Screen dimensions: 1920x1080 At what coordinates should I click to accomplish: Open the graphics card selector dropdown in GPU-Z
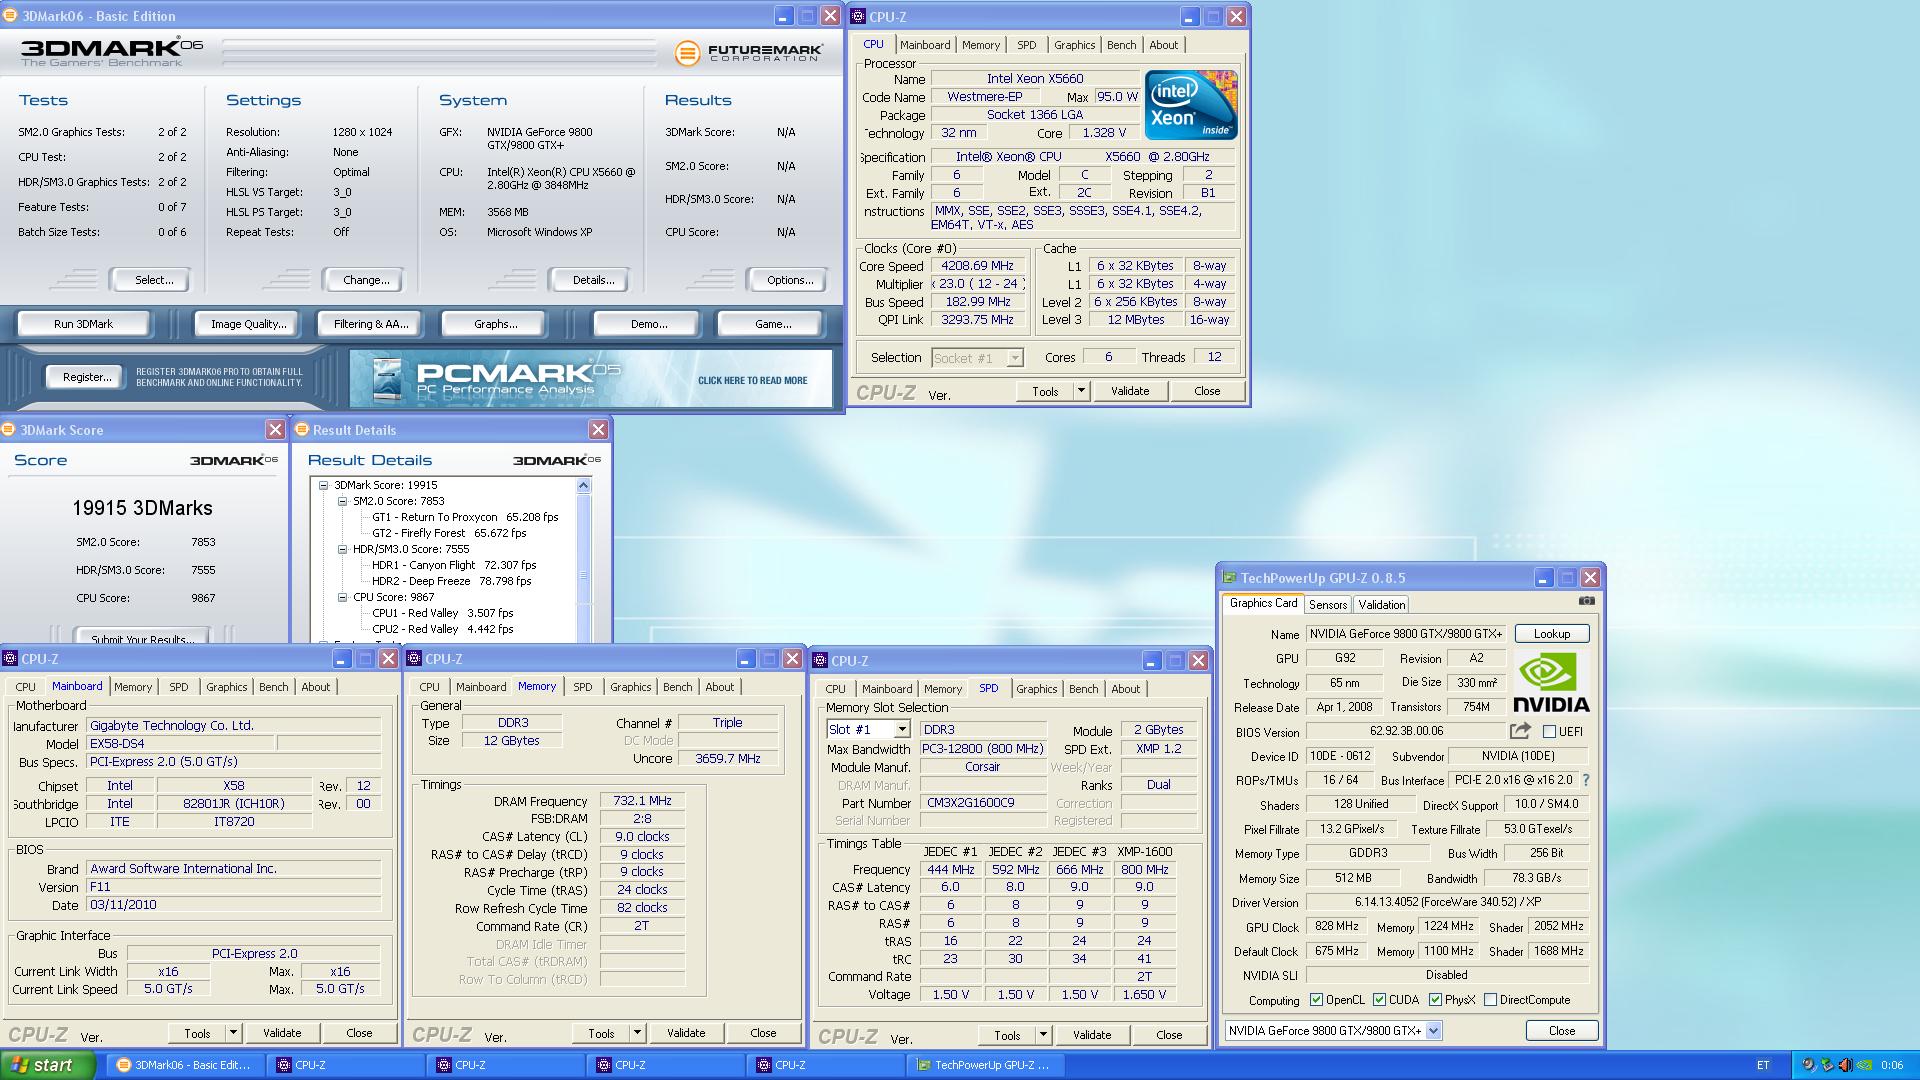tap(1433, 1031)
